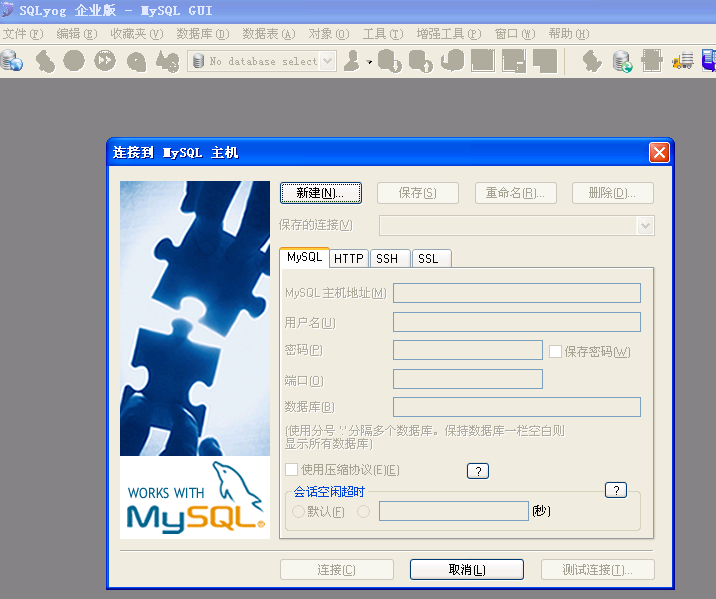Click the 测试连接(T)... button
Viewport: 716px width, 599px height.
tap(598, 570)
